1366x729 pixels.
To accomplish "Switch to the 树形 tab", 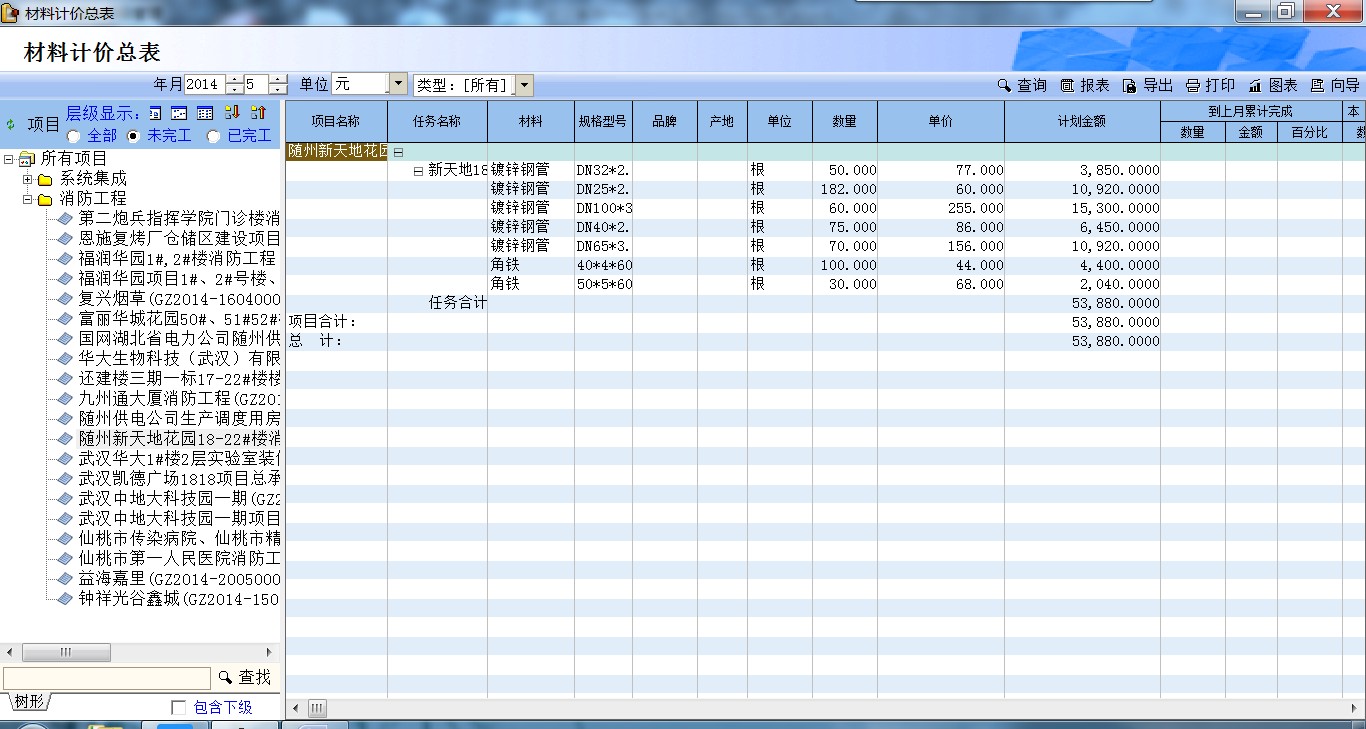I will tap(29, 702).
